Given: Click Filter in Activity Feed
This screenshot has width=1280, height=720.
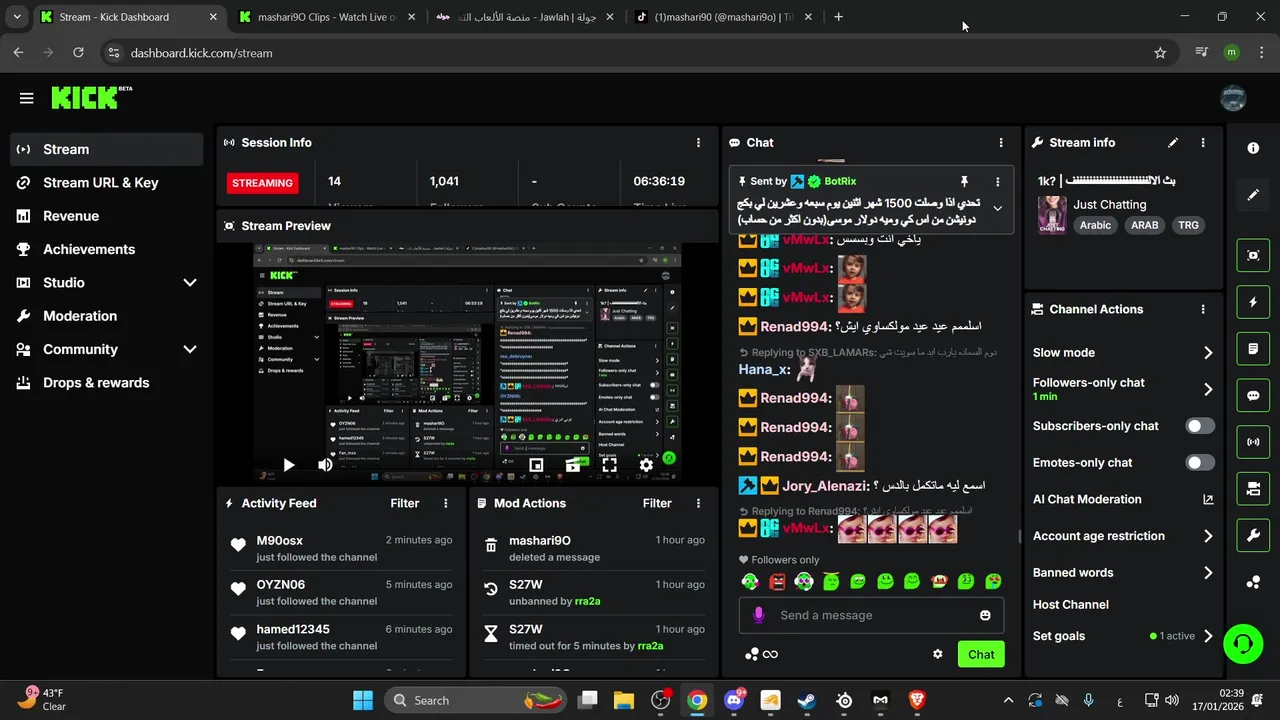Looking at the screenshot, I should [404, 503].
